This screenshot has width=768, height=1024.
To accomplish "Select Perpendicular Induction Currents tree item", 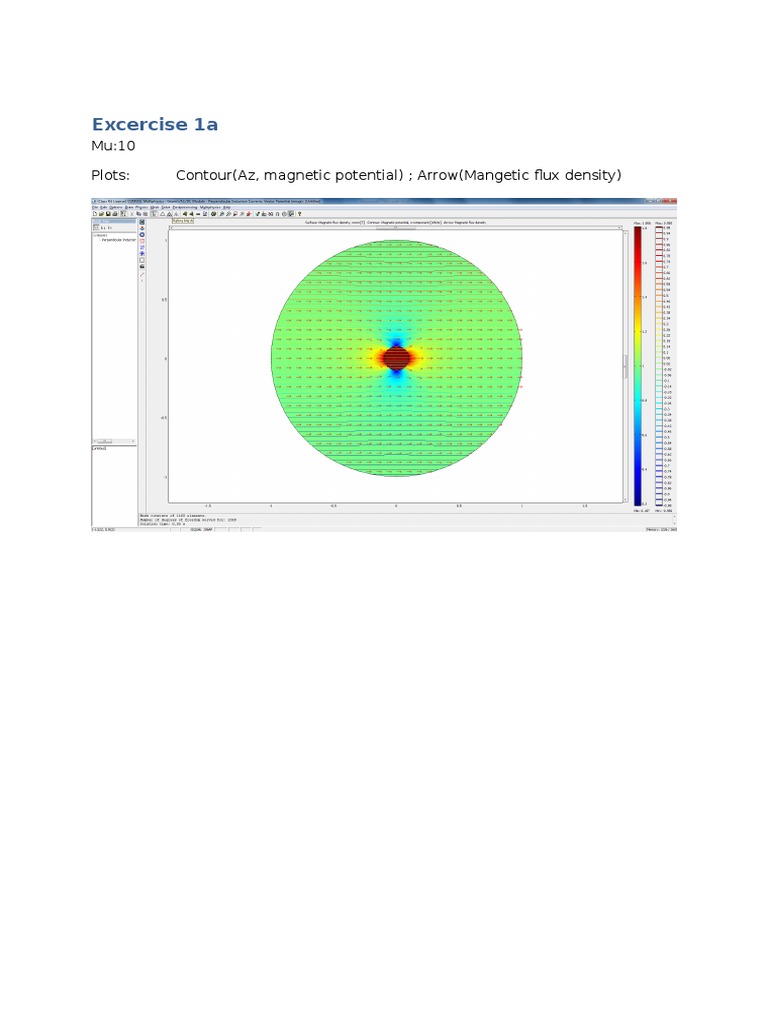I will point(119,240).
